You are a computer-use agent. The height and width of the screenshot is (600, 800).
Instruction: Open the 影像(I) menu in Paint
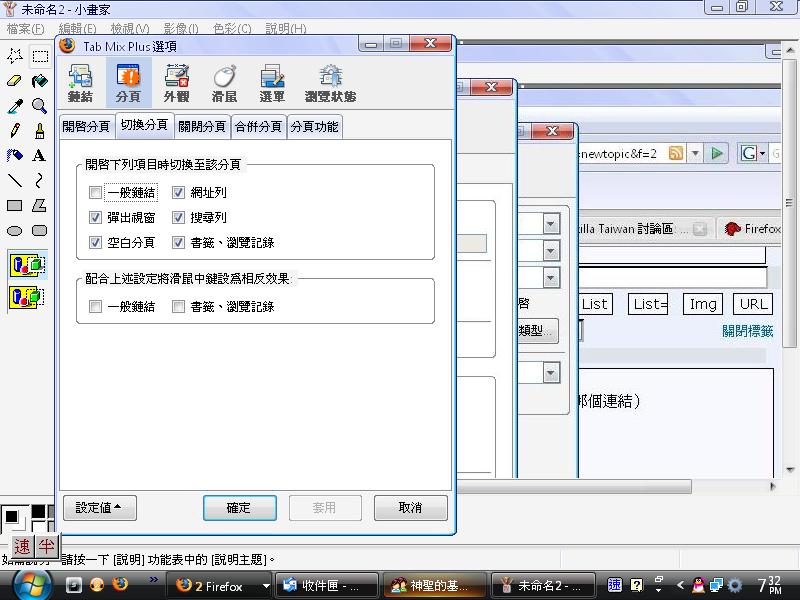tap(179, 29)
